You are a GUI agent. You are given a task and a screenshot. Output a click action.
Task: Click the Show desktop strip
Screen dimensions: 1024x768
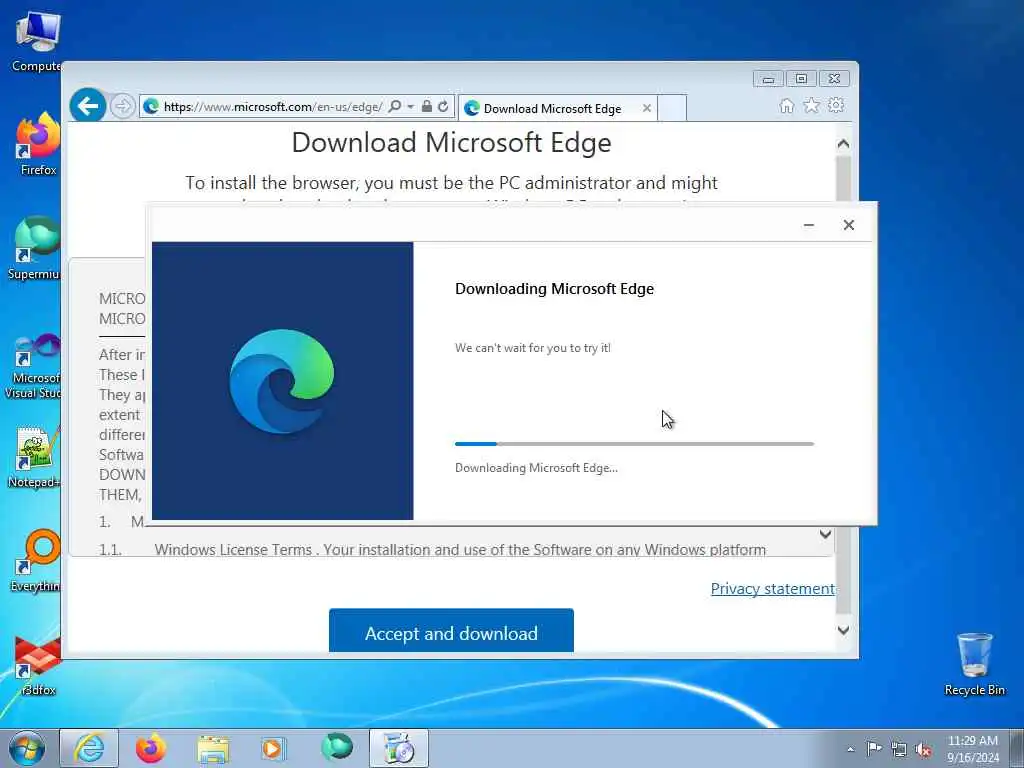coord(1017,748)
